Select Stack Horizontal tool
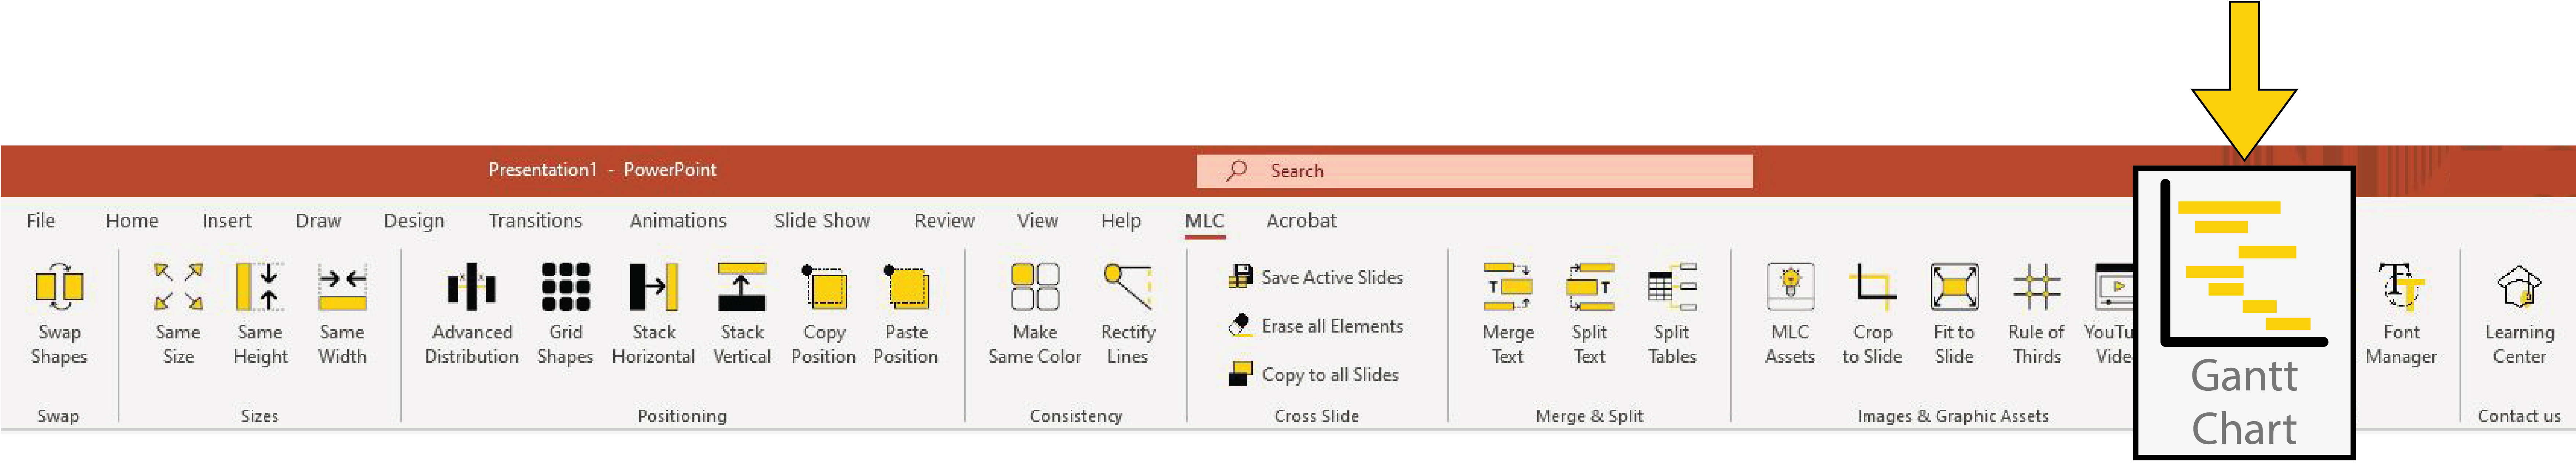The width and height of the screenshot is (2576, 471). tap(653, 287)
